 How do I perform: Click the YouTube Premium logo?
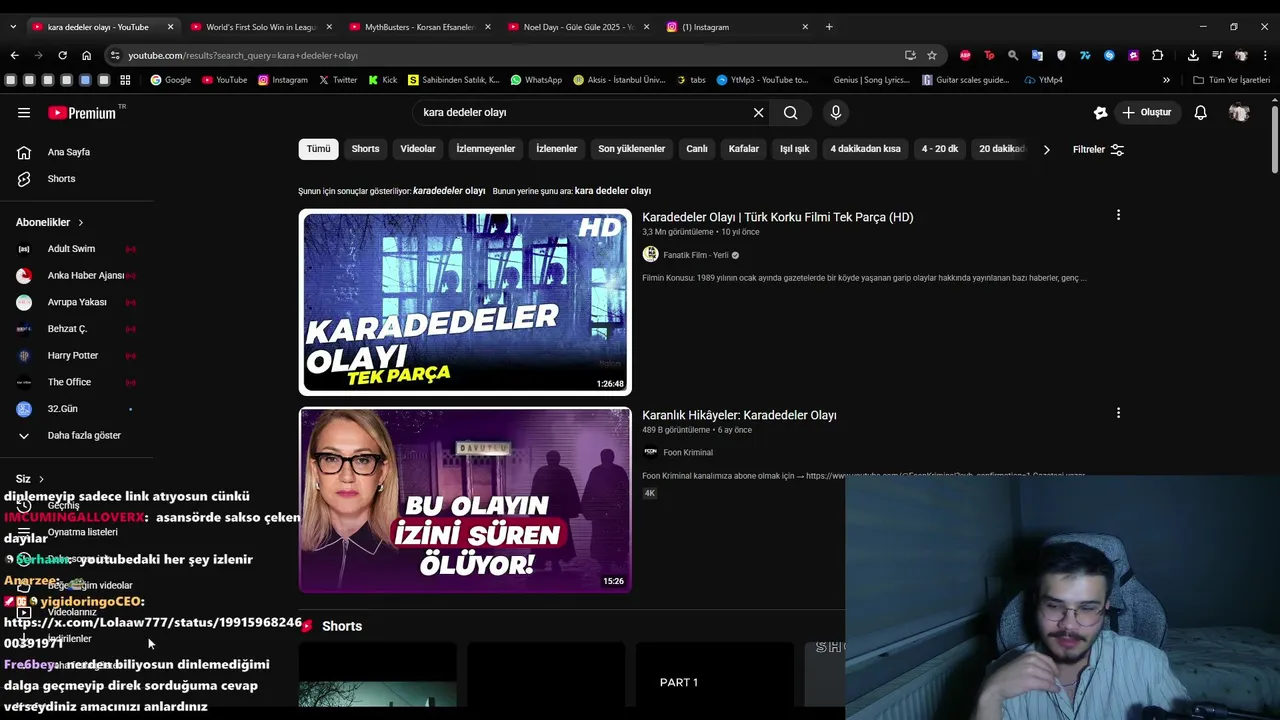[83, 113]
